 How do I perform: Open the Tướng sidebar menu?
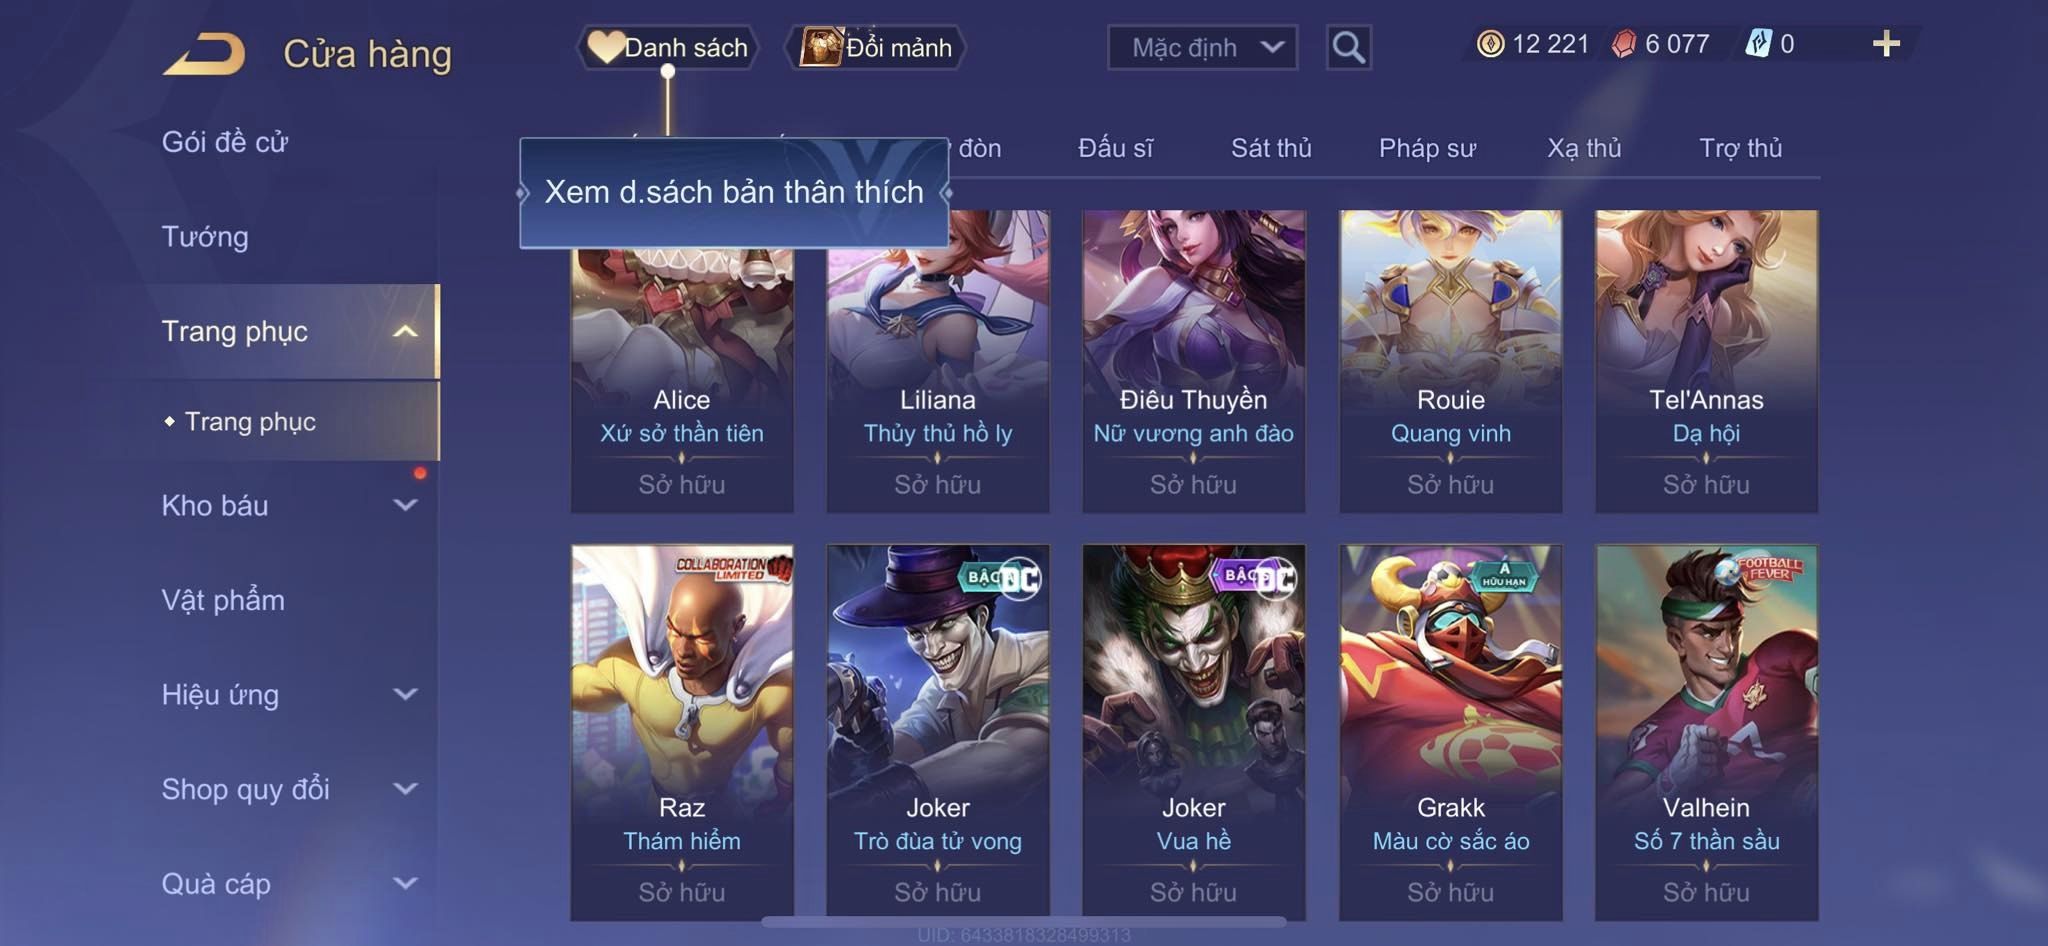[x=205, y=237]
